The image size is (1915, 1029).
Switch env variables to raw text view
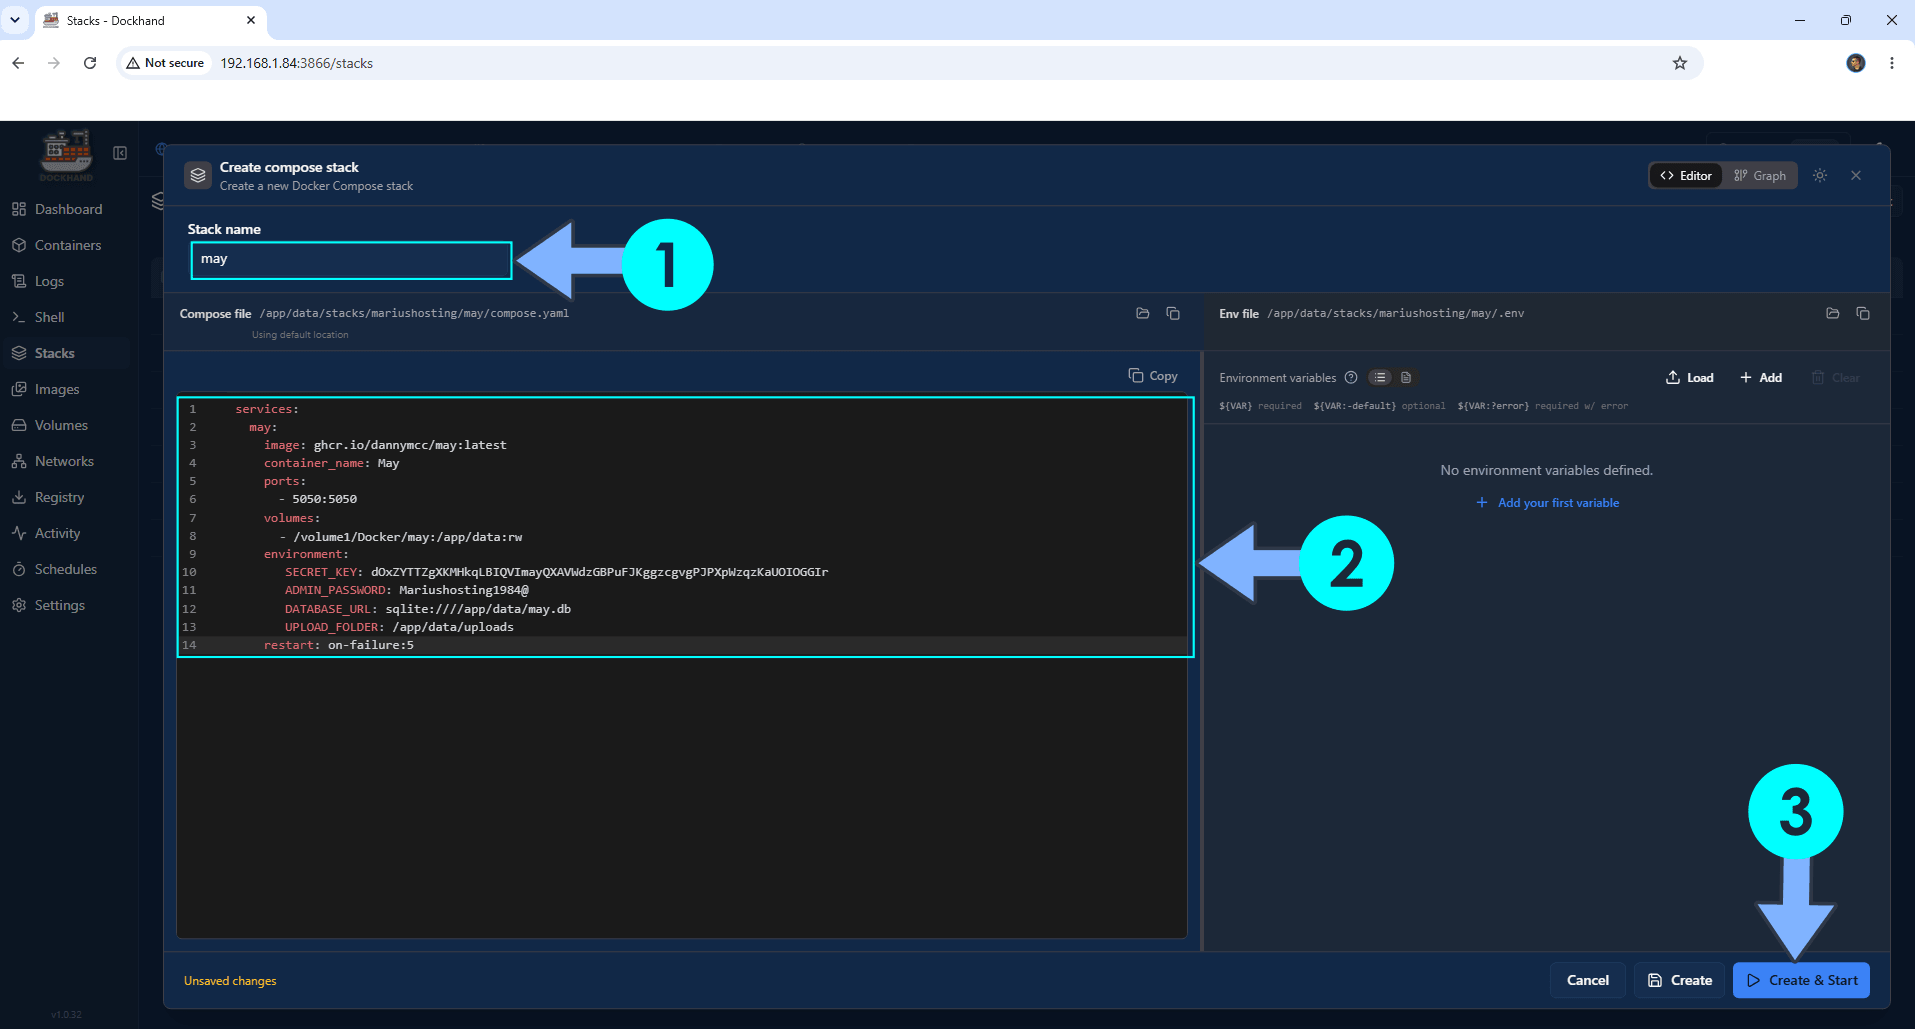[x=1406, y=377]
